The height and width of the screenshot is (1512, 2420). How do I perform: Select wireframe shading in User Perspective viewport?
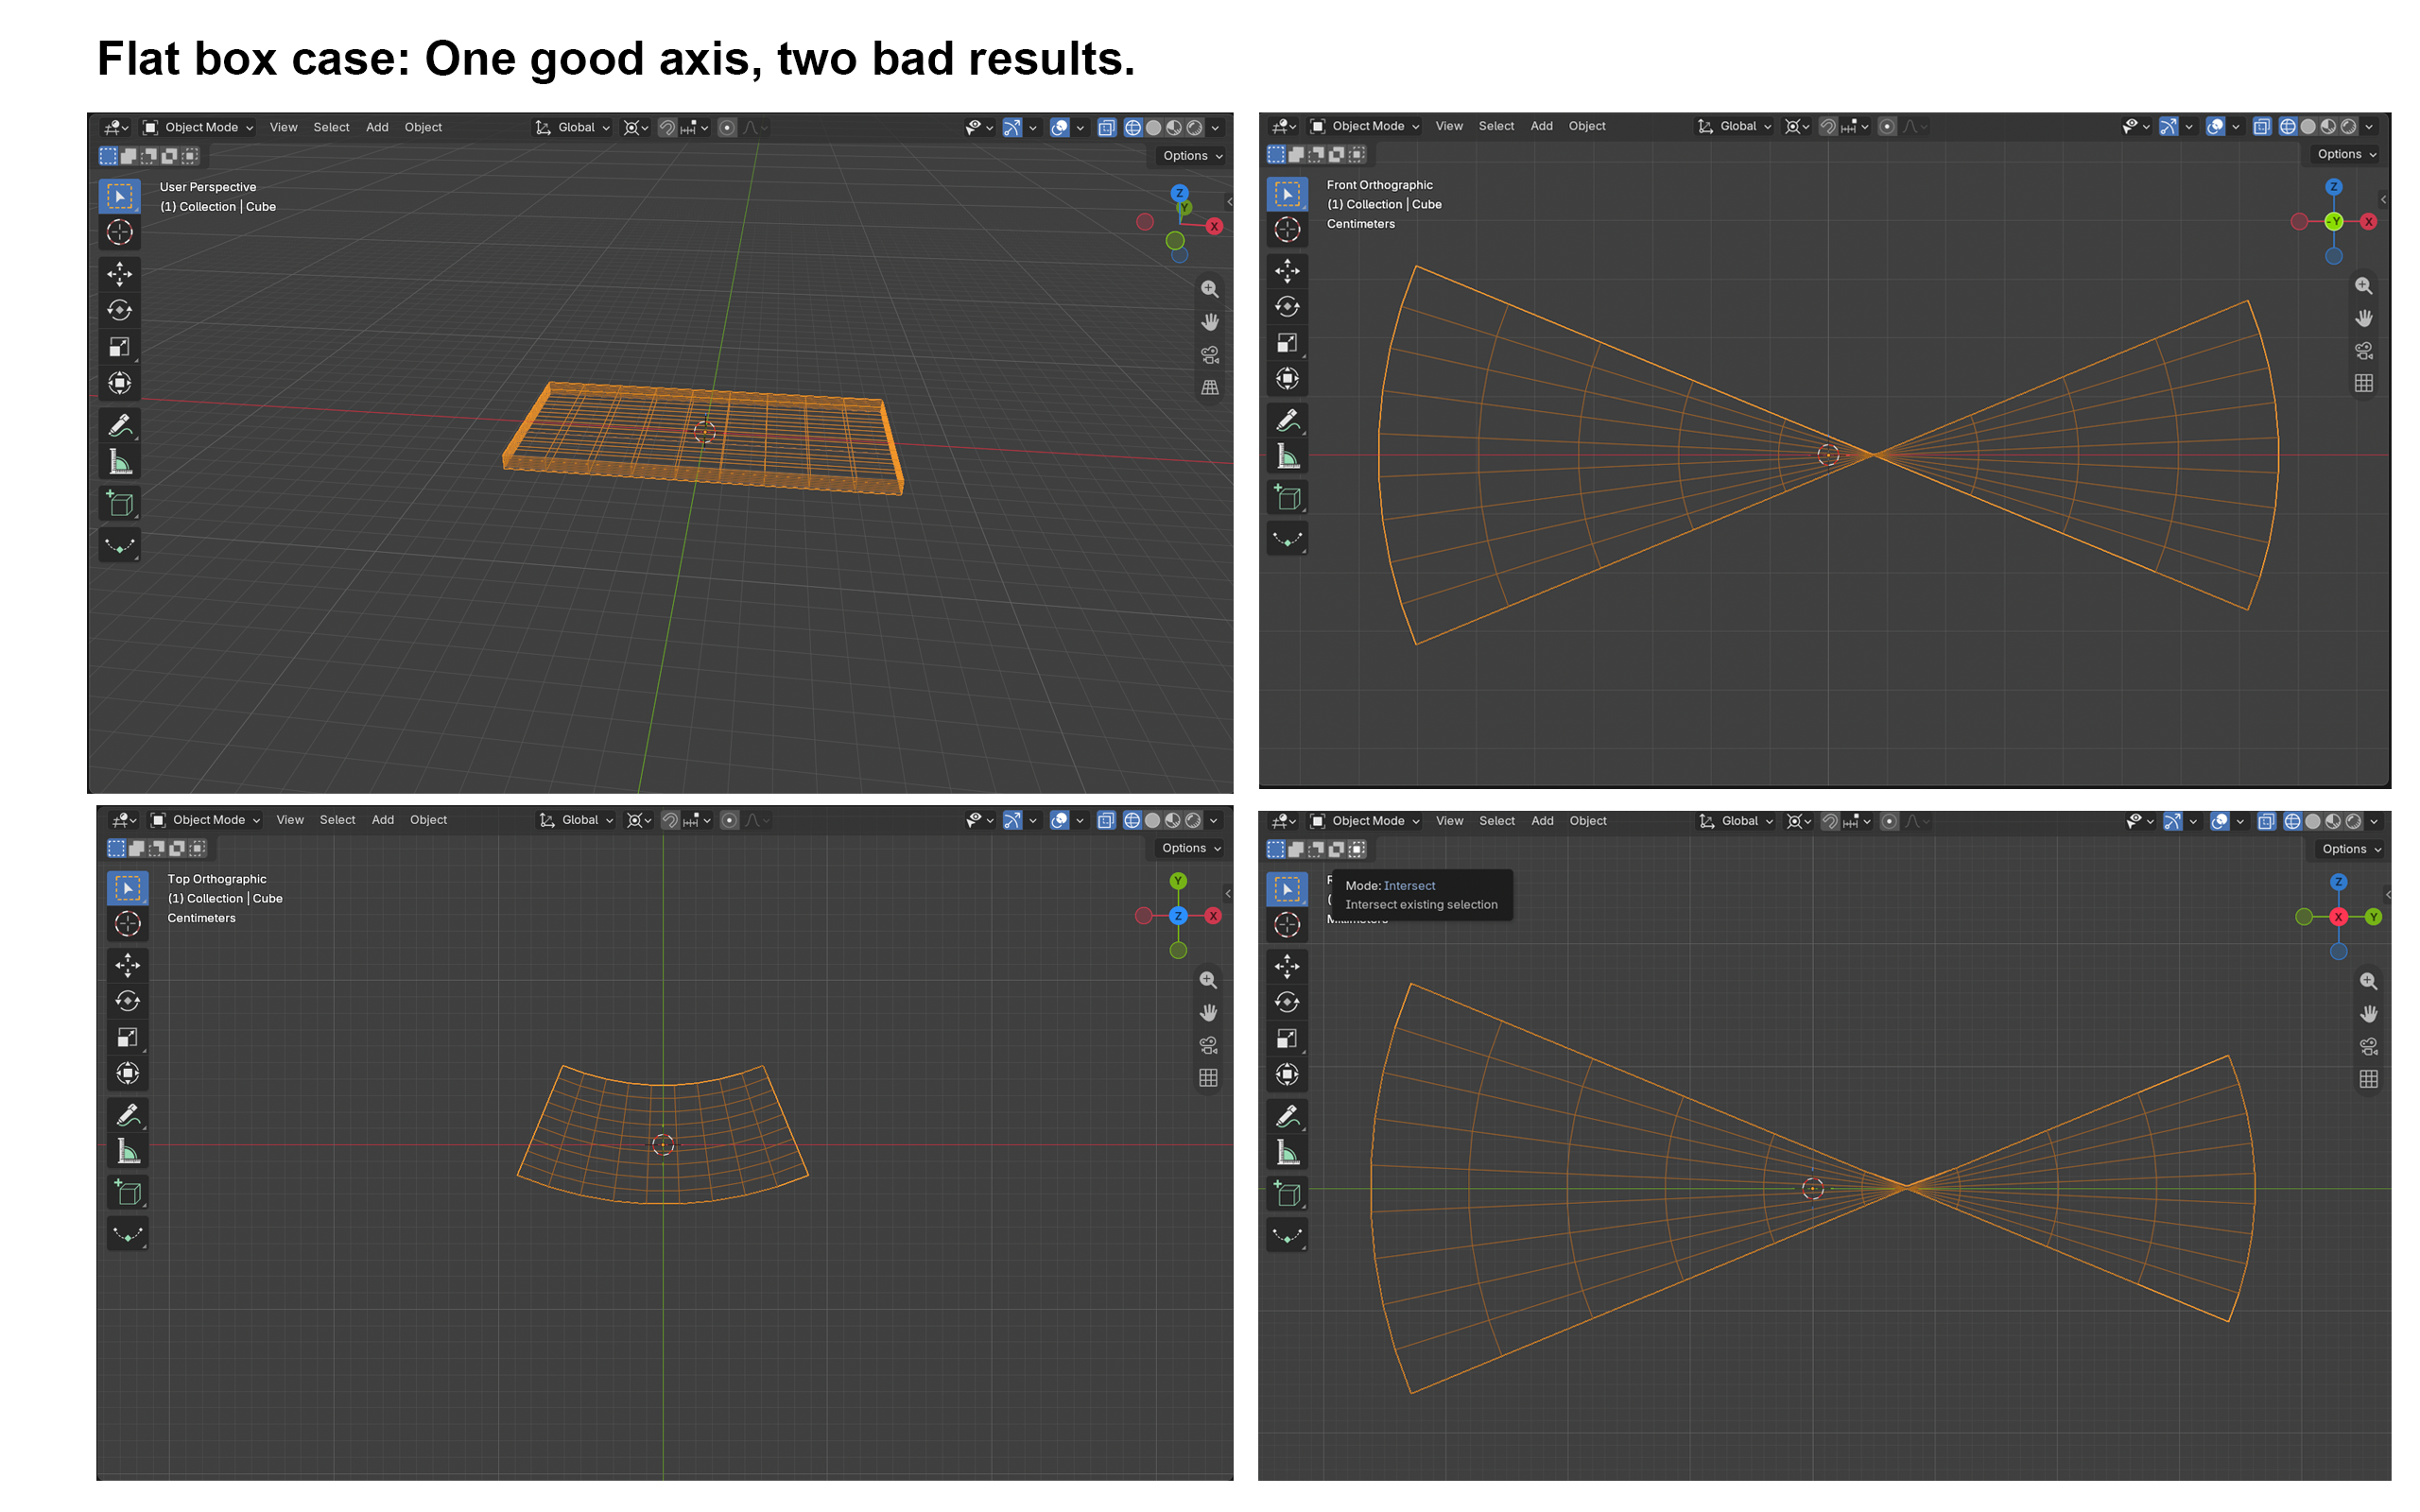click(1133, 128)
